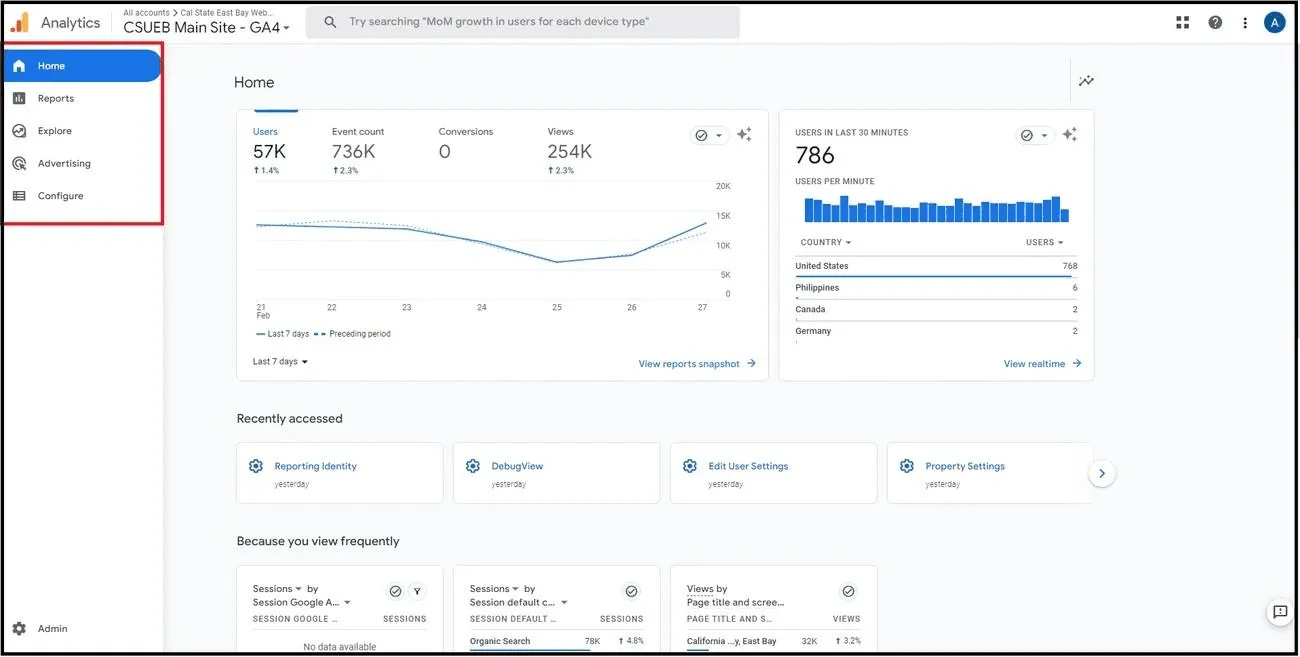This screenshot has height=657, width=1300.
Task: Open the CSUEB Main Site - GA4 property selector
Action: (x=206, y=28)
